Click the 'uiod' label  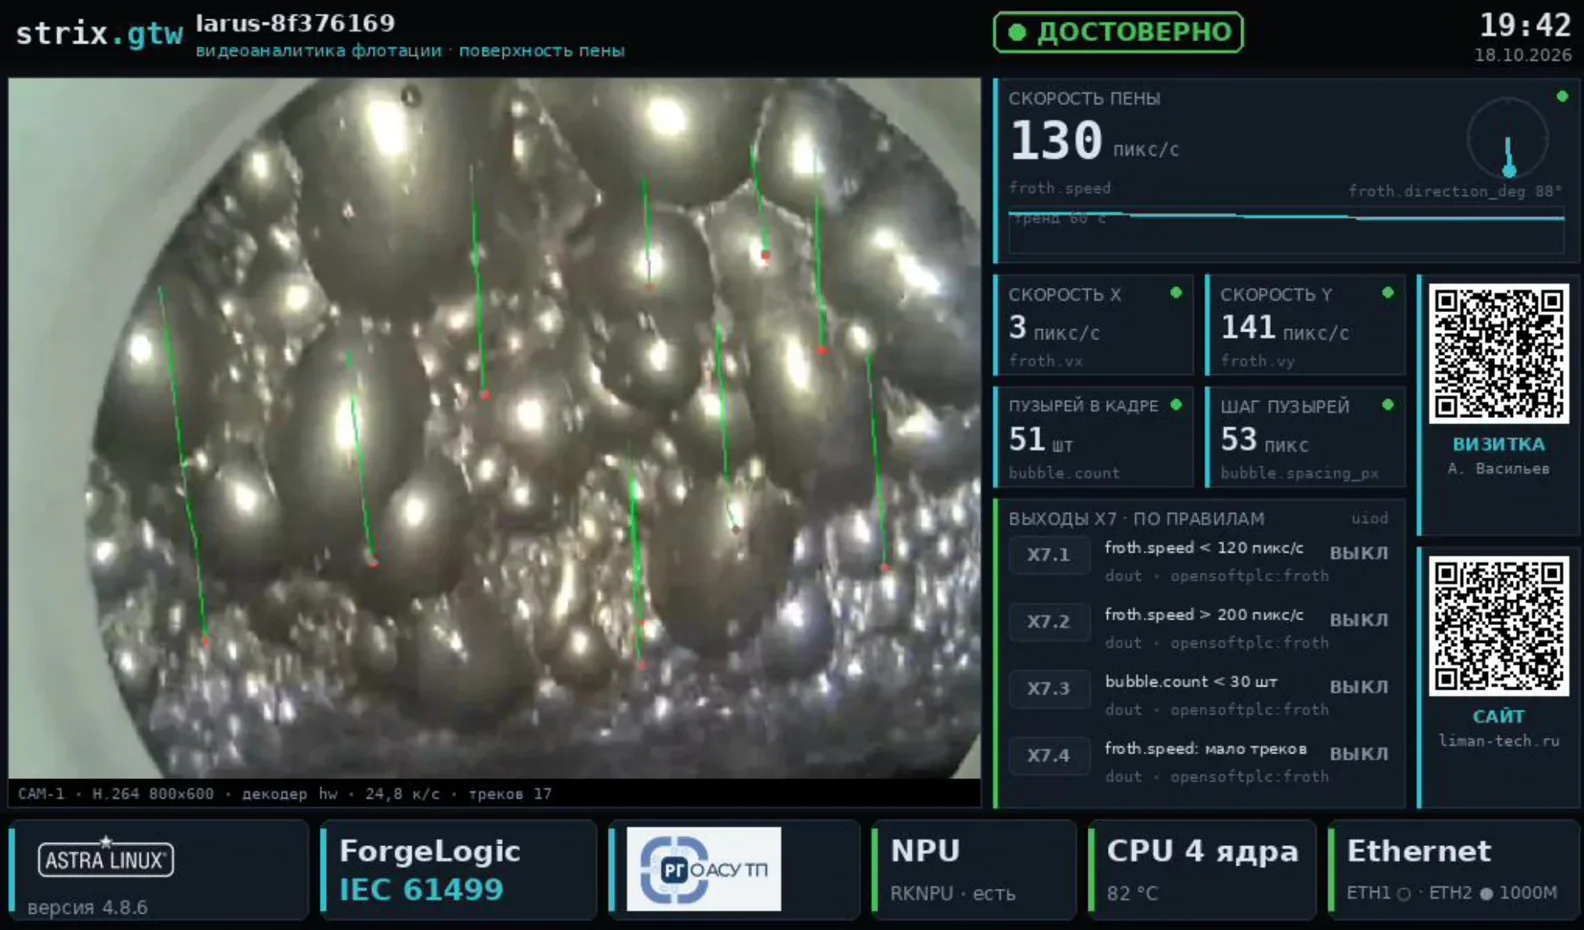[x=1369, y=518]
